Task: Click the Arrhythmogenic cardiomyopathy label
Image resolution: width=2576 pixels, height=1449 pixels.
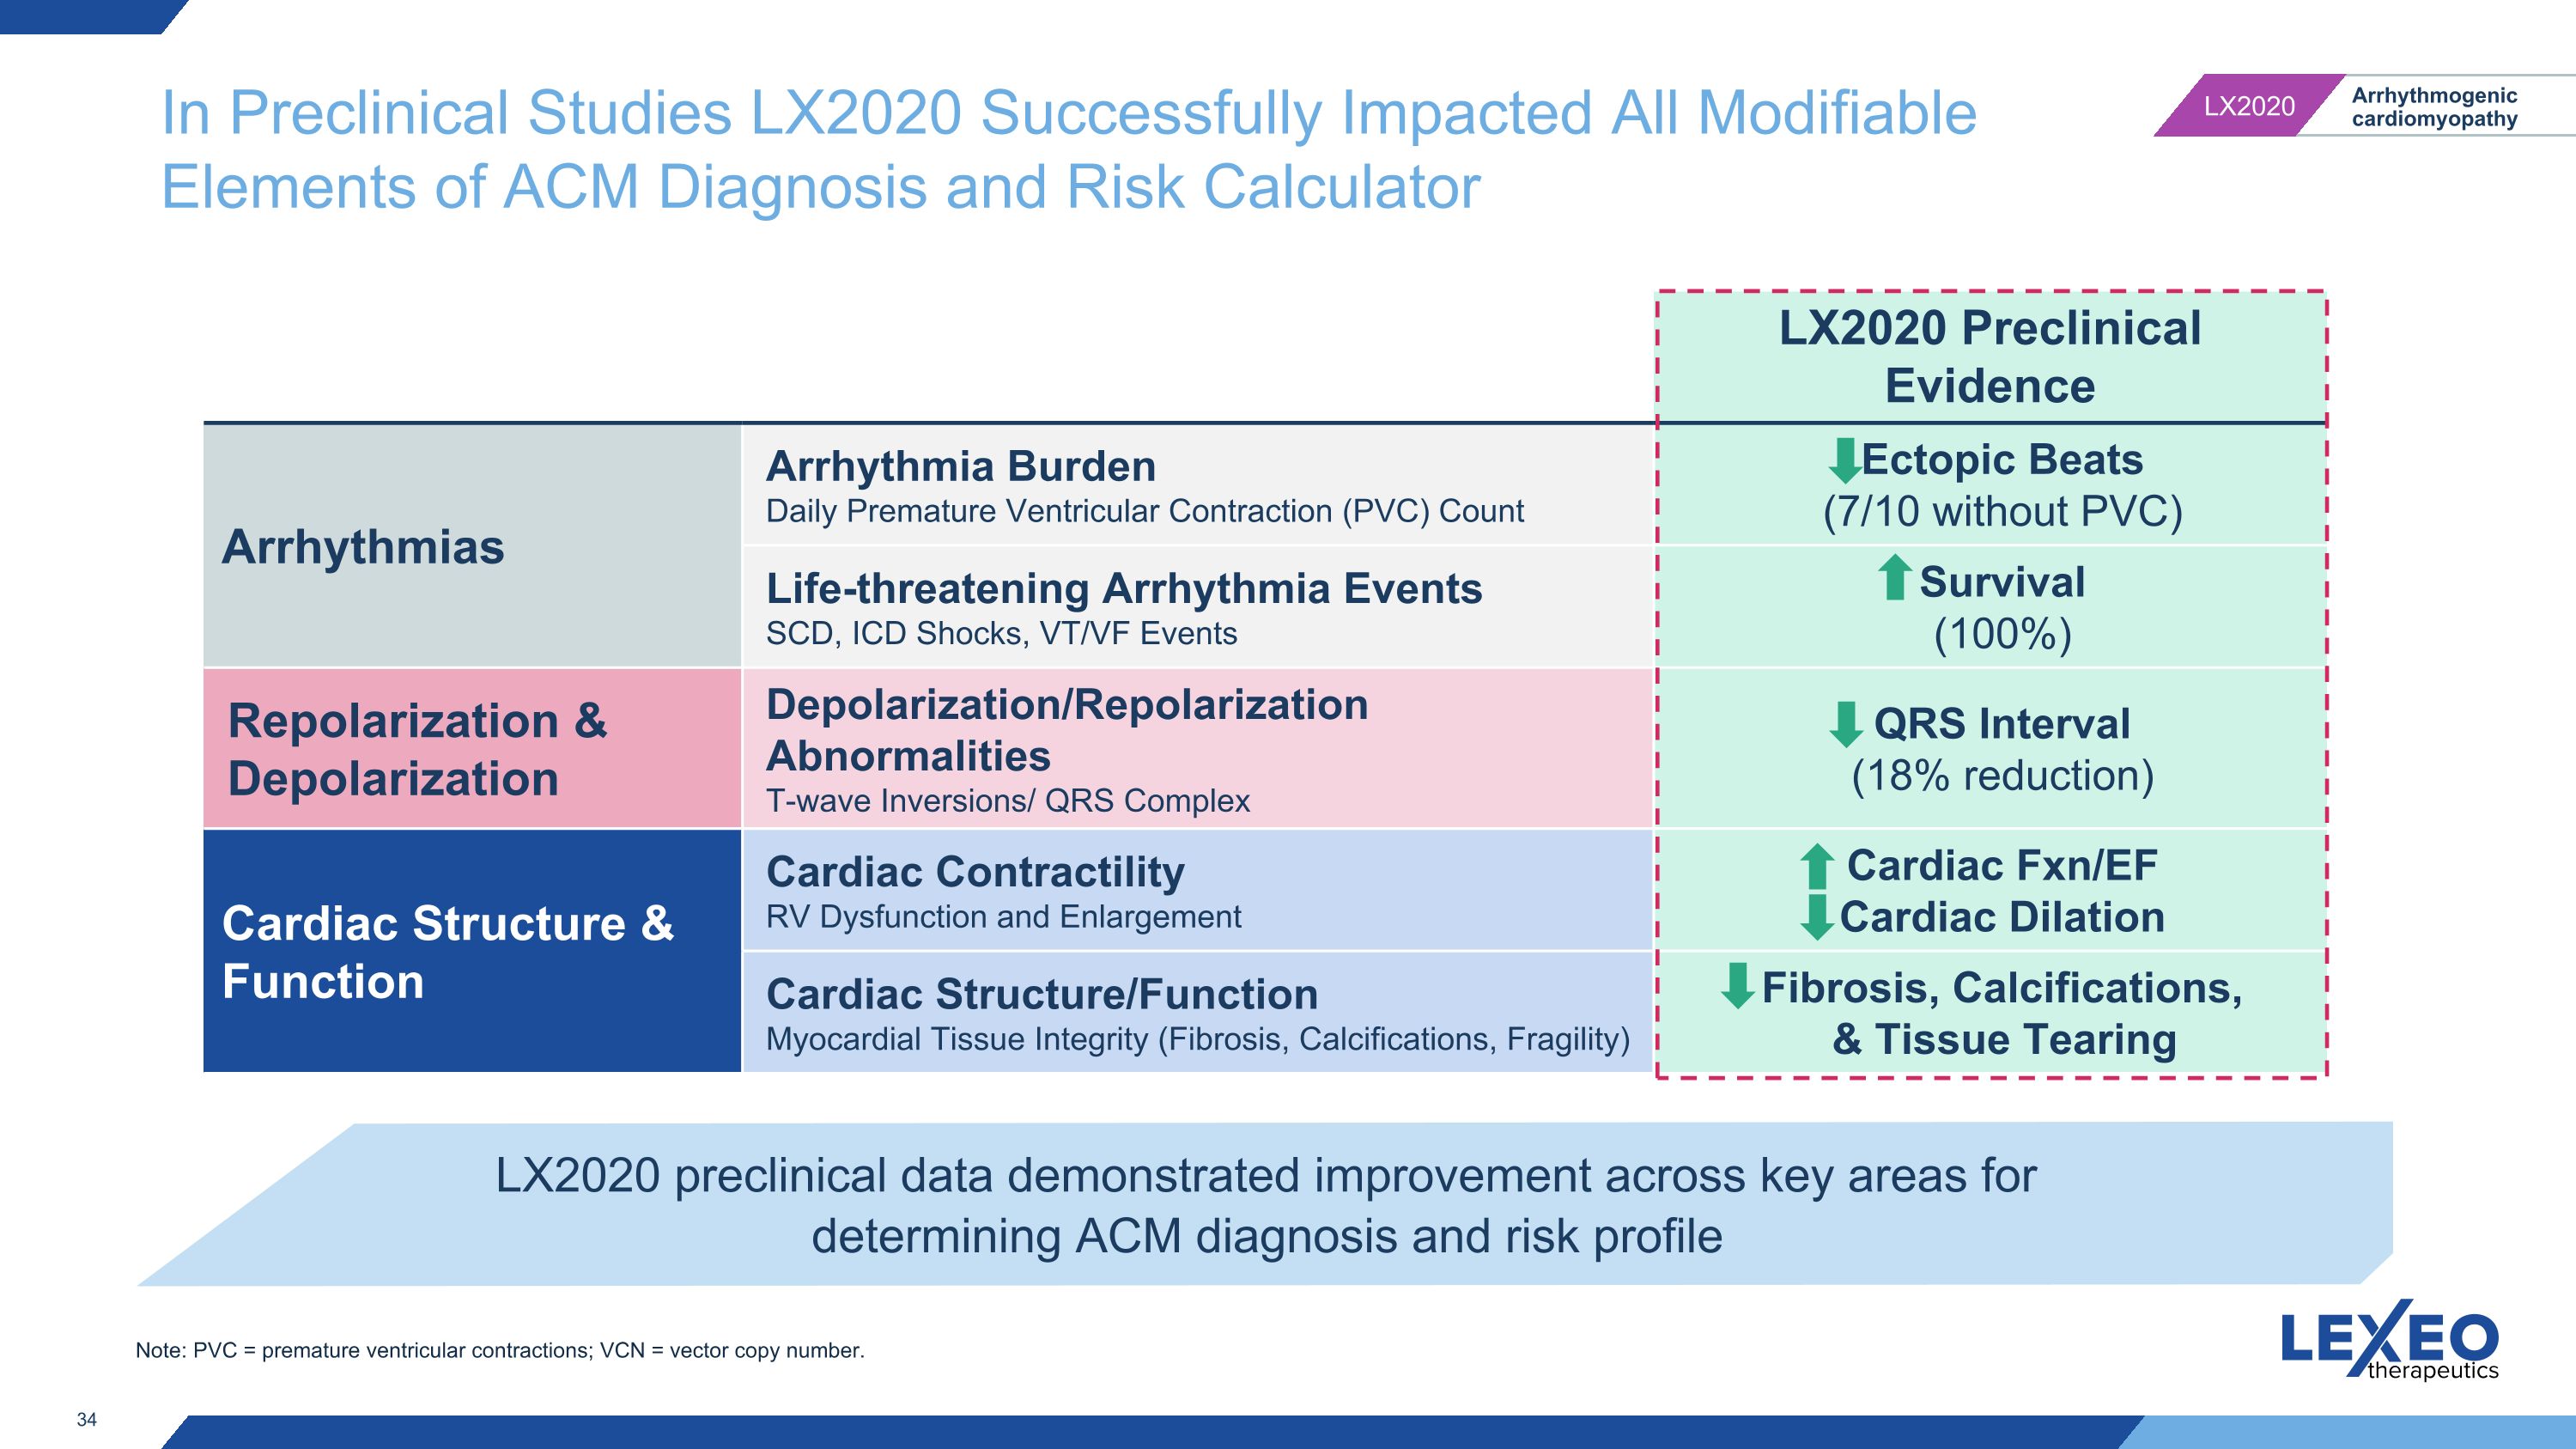Action: pyautogui.click(x=2434, y=107)
